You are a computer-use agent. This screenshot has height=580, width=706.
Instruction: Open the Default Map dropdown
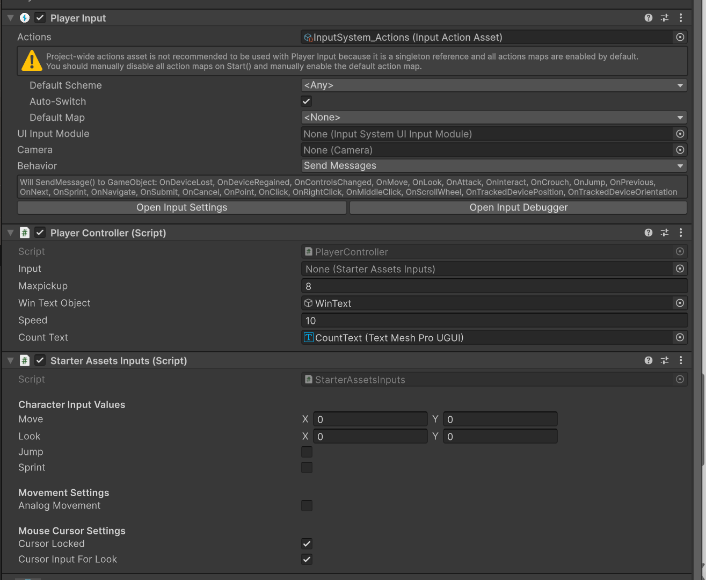(x=494, y=118)
